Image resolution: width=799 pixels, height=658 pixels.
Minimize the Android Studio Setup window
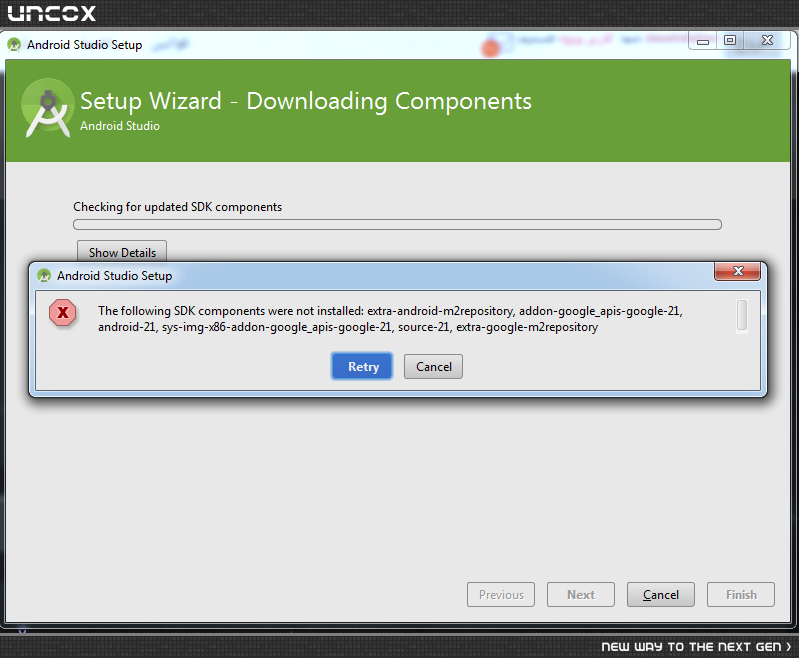703,41
